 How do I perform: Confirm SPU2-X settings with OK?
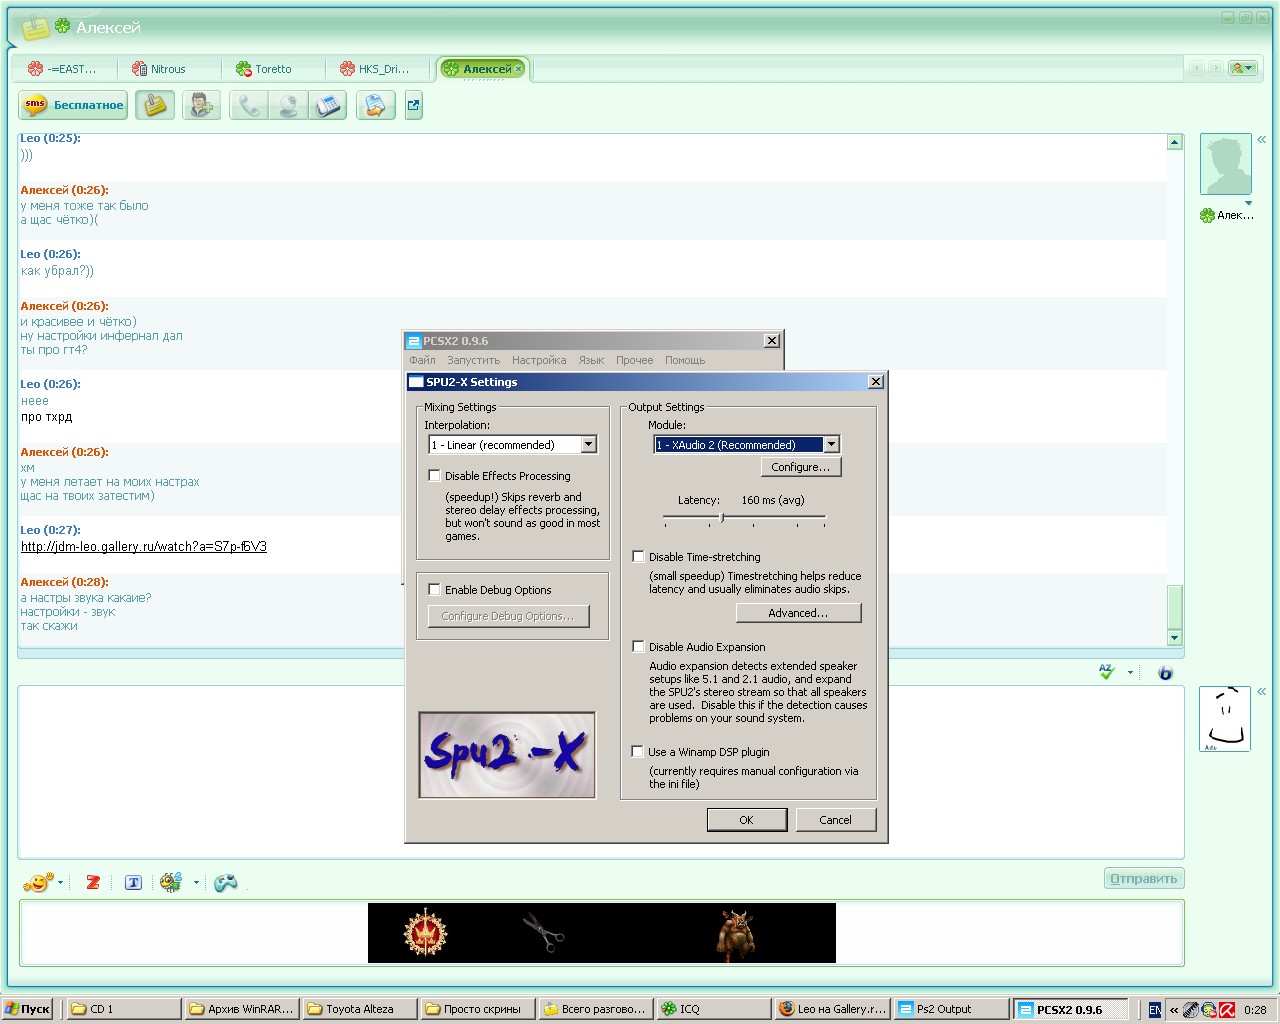(x=746, y=820)
